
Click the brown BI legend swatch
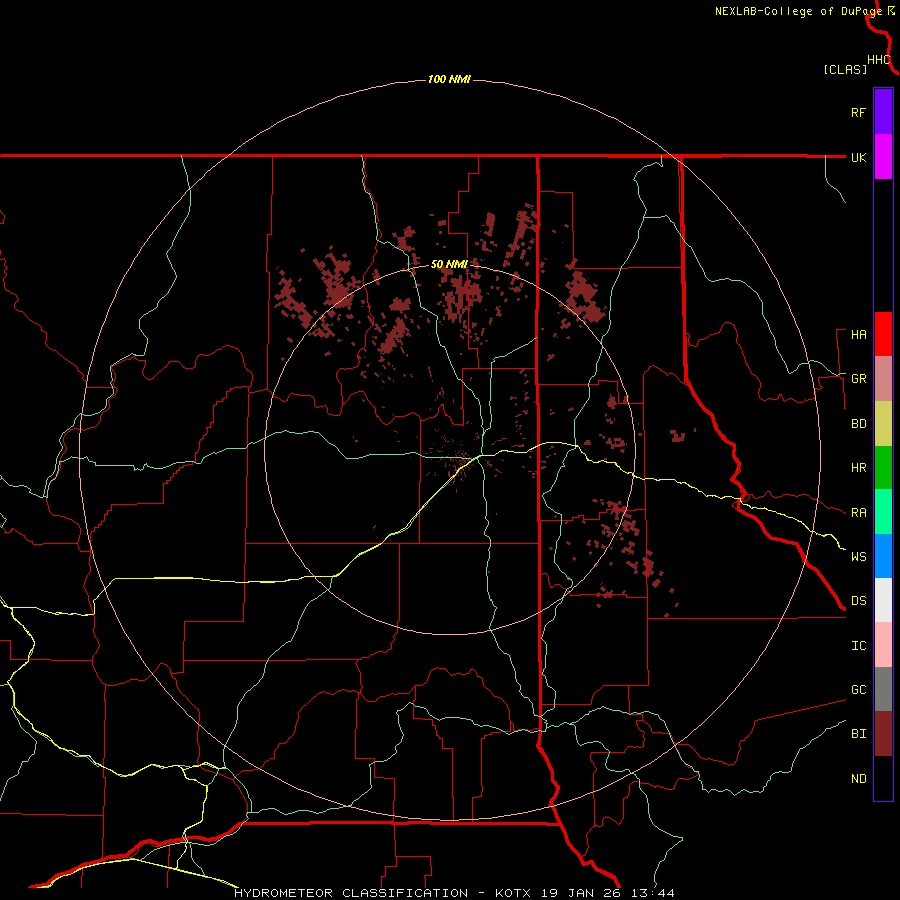point(883,734)
